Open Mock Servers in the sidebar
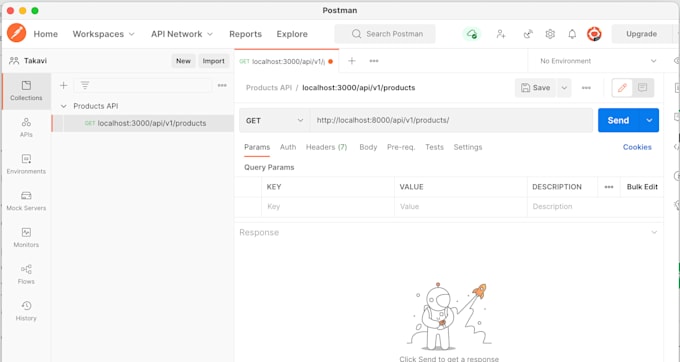 (26, 201)
